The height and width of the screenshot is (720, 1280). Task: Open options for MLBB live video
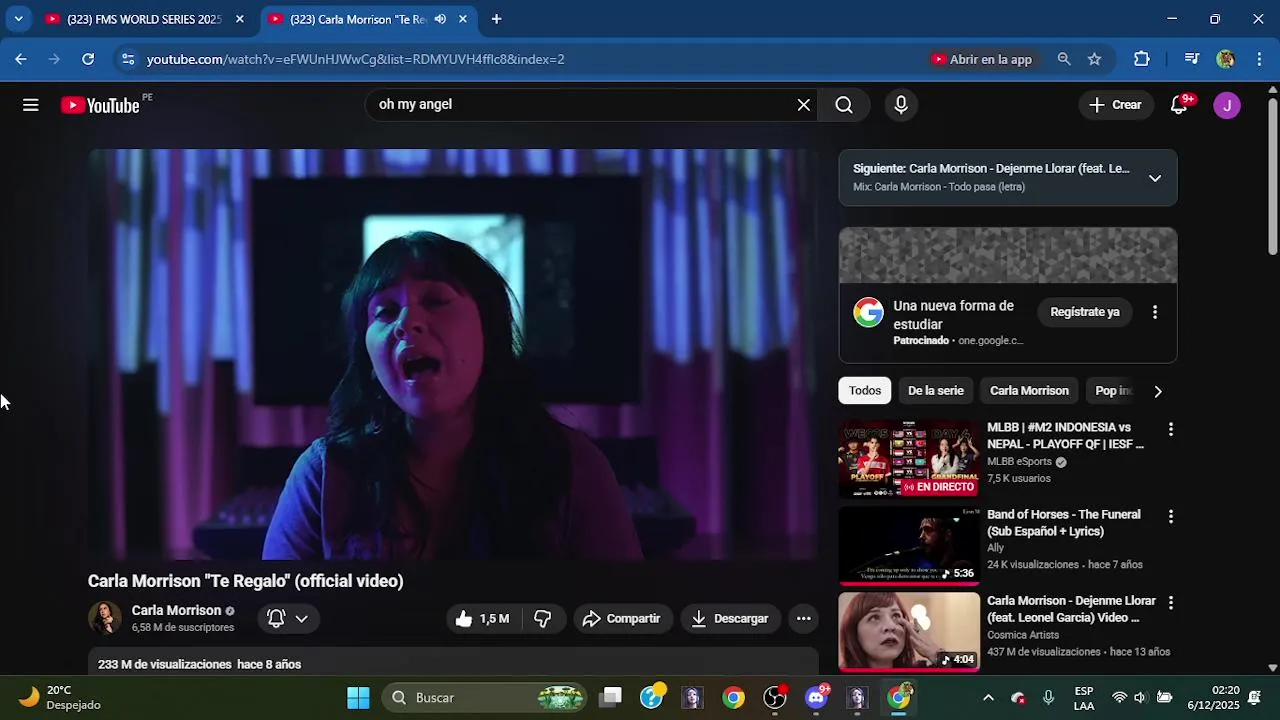point(1171,429)
